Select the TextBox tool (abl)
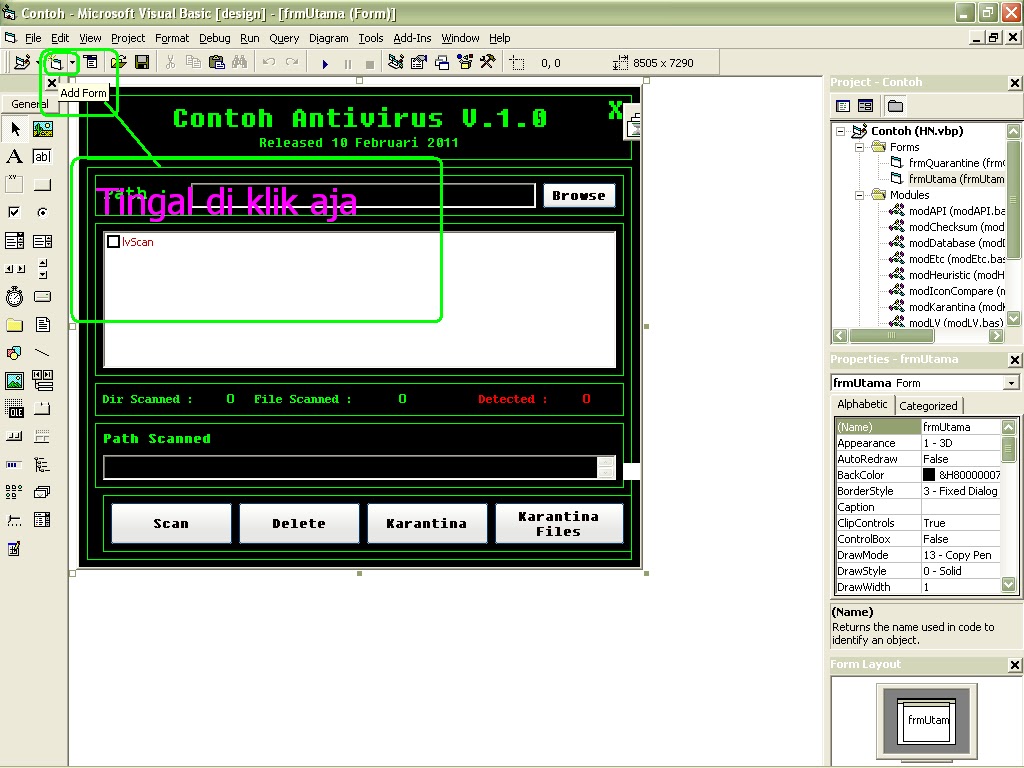This screenshot has width=1024, height=768. tap(42, 157)
